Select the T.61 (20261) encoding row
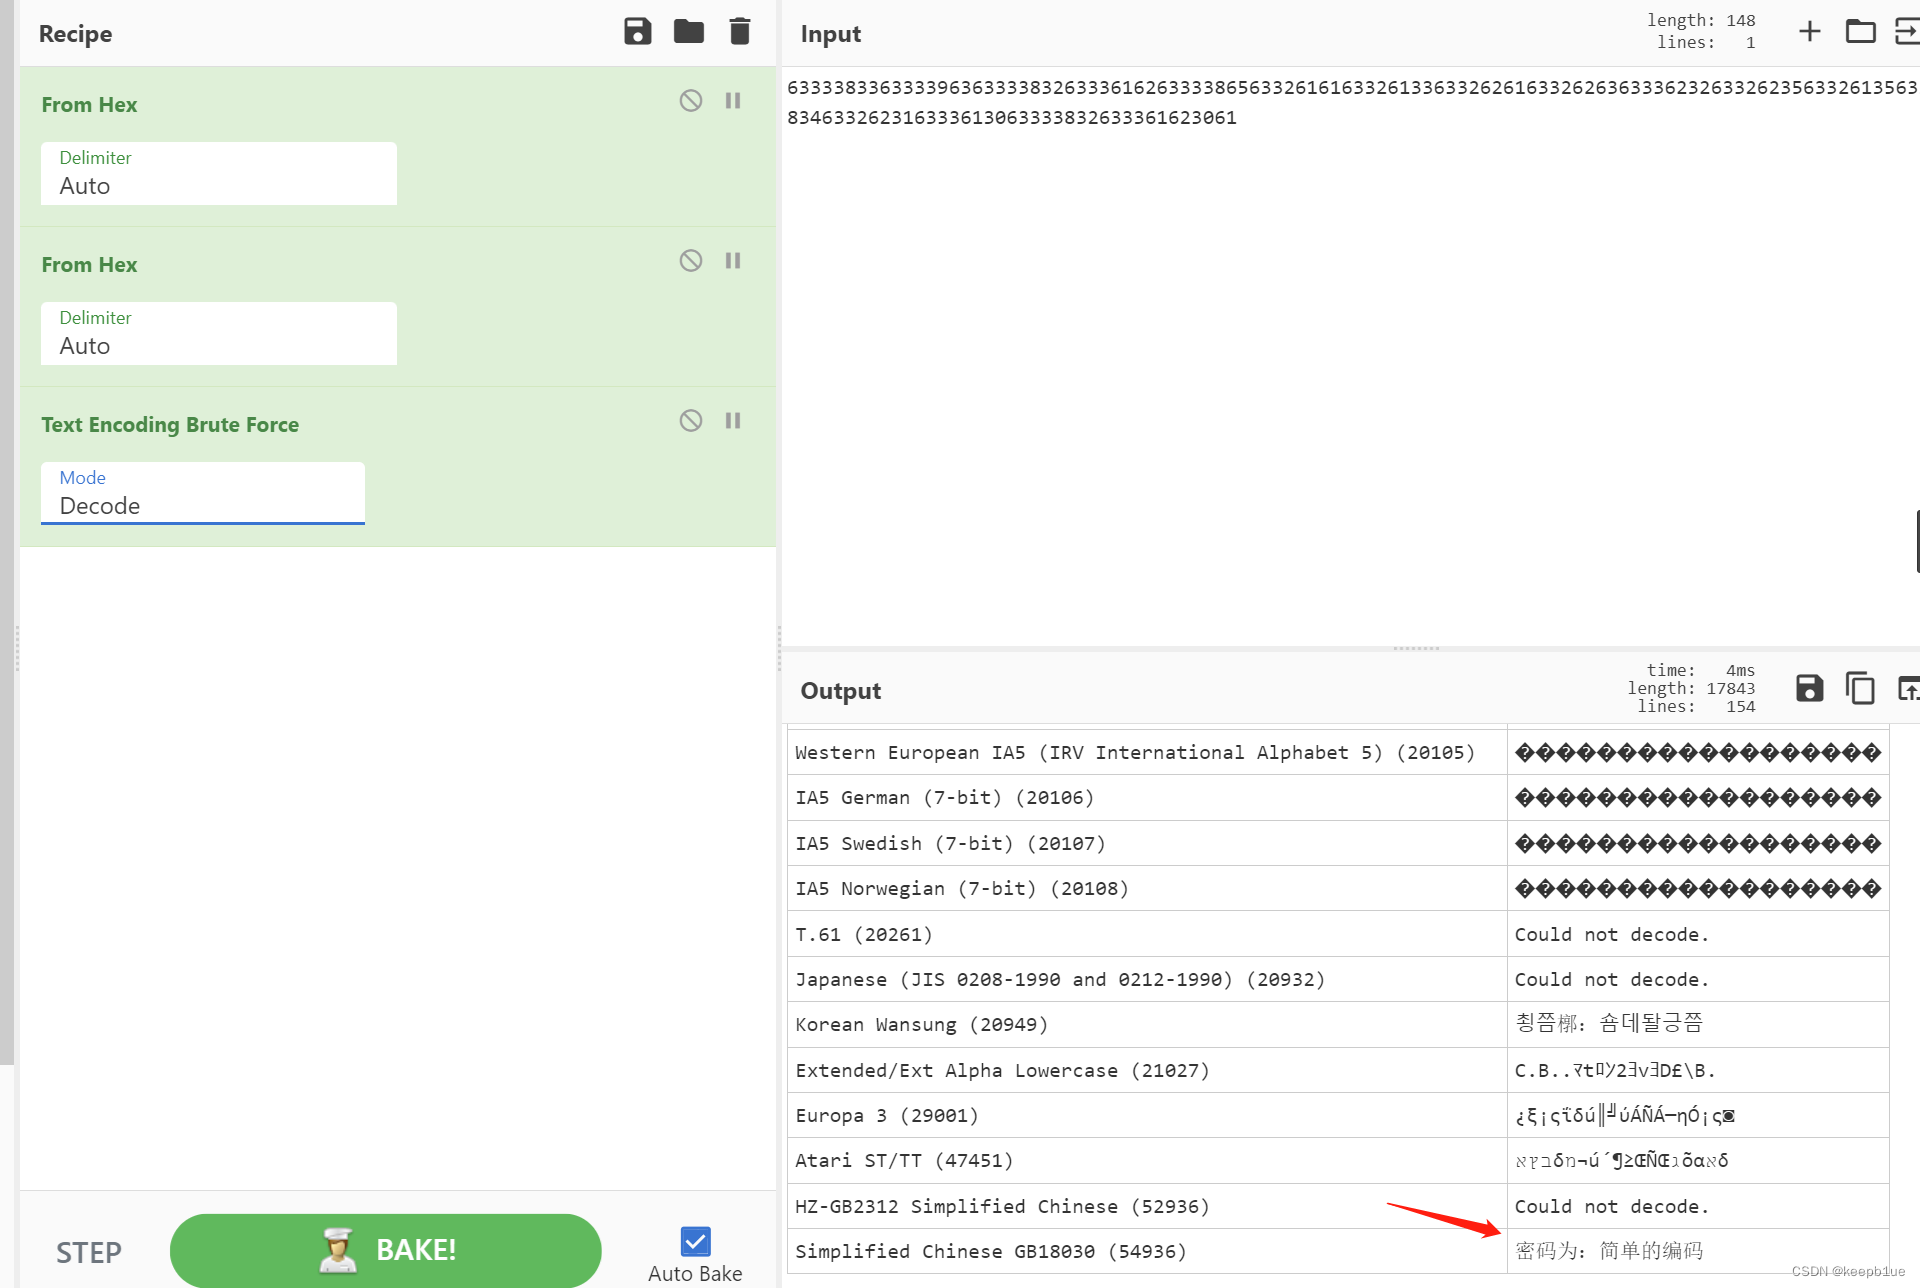 [x=1338, y=934]
